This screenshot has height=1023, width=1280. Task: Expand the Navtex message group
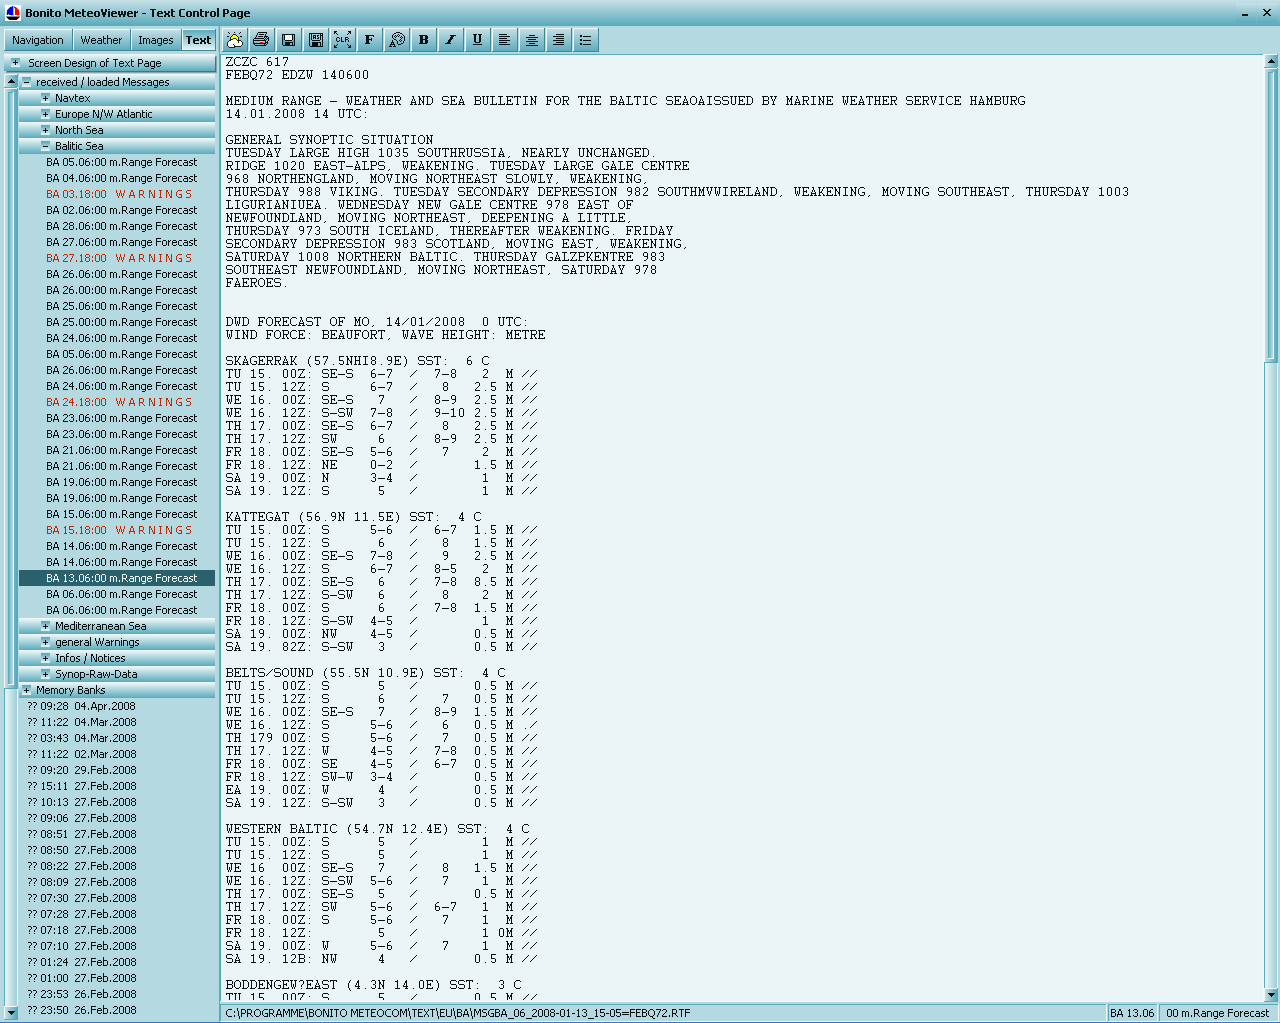pyautogui.click(x=45, y=98)
